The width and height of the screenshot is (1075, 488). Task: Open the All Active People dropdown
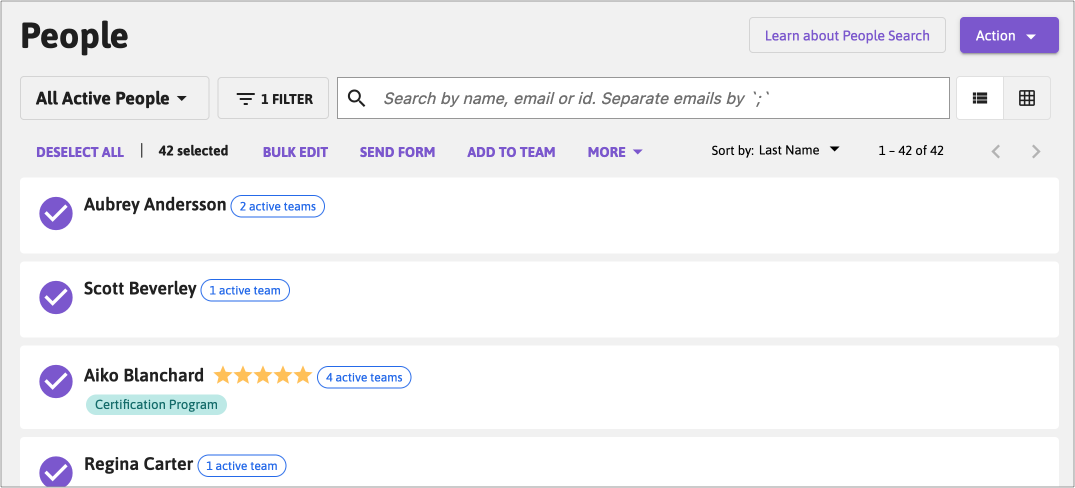point(114,98)
